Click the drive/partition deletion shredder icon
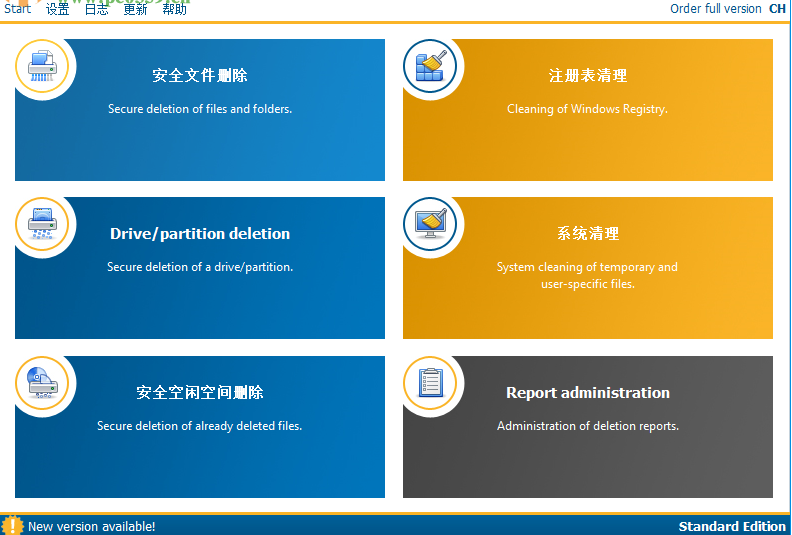792x535 pixels. [42, 224]
